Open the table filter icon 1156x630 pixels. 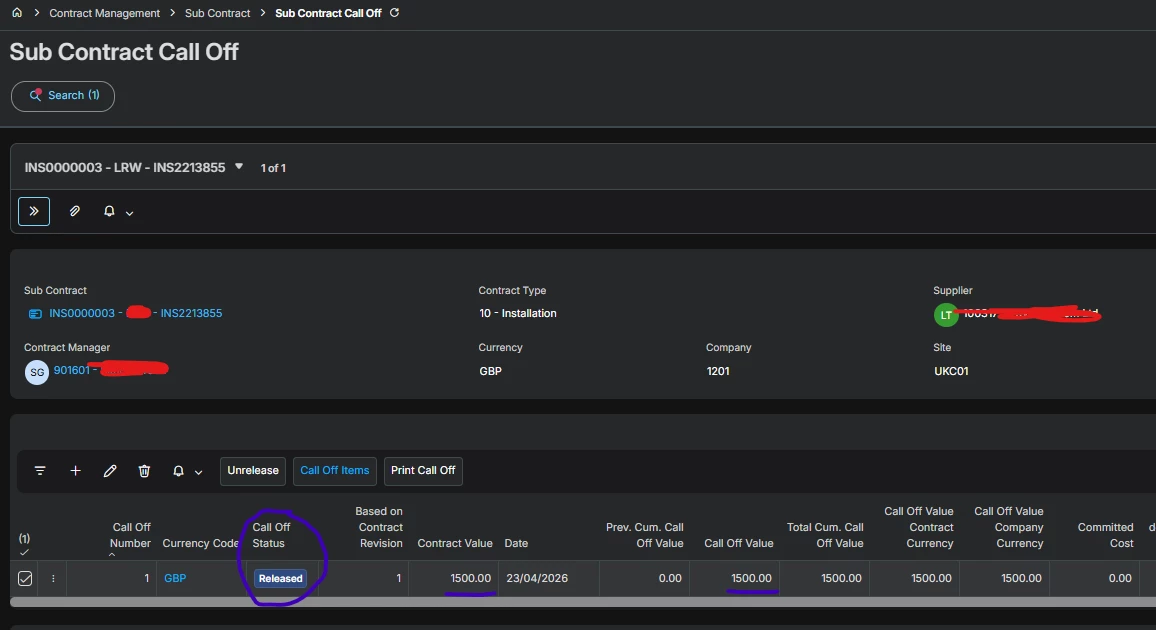[40, 471]
